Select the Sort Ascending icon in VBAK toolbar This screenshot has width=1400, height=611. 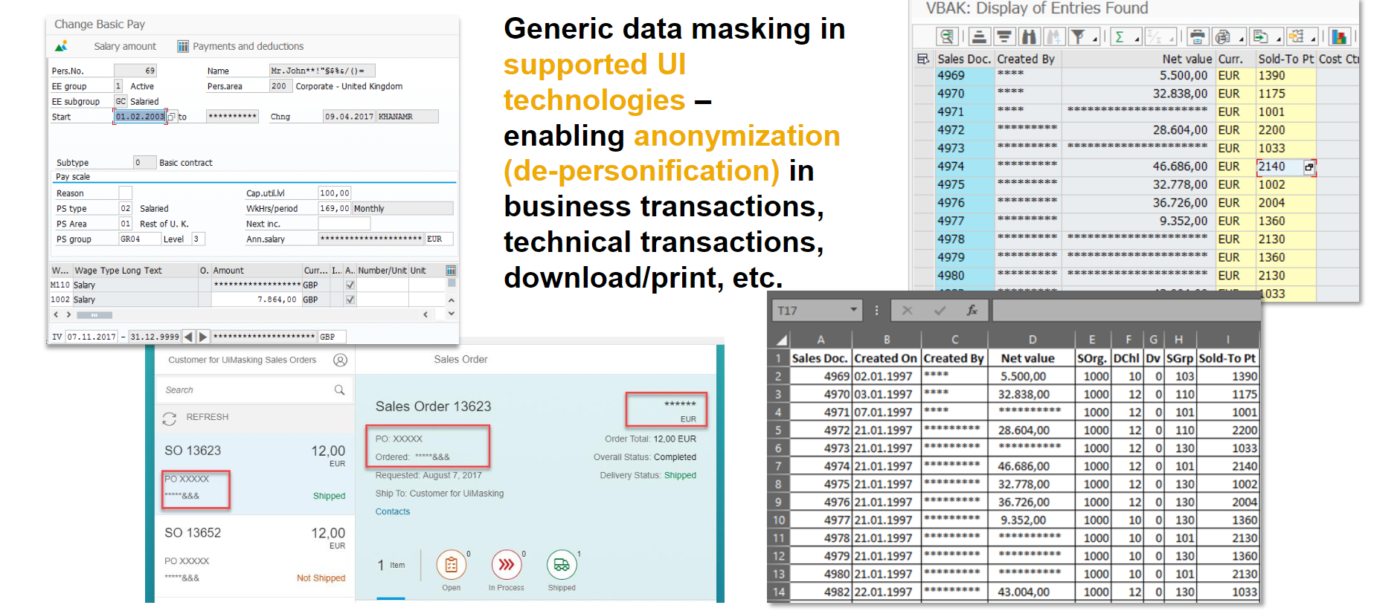(980, 37)
